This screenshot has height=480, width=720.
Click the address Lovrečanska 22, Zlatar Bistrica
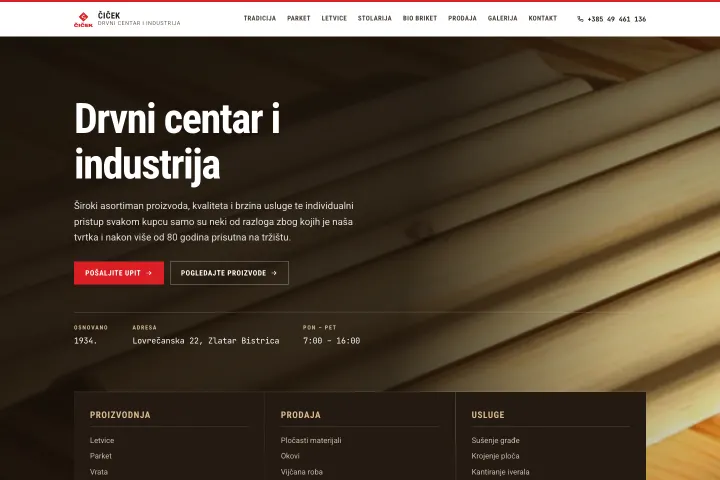206,341
